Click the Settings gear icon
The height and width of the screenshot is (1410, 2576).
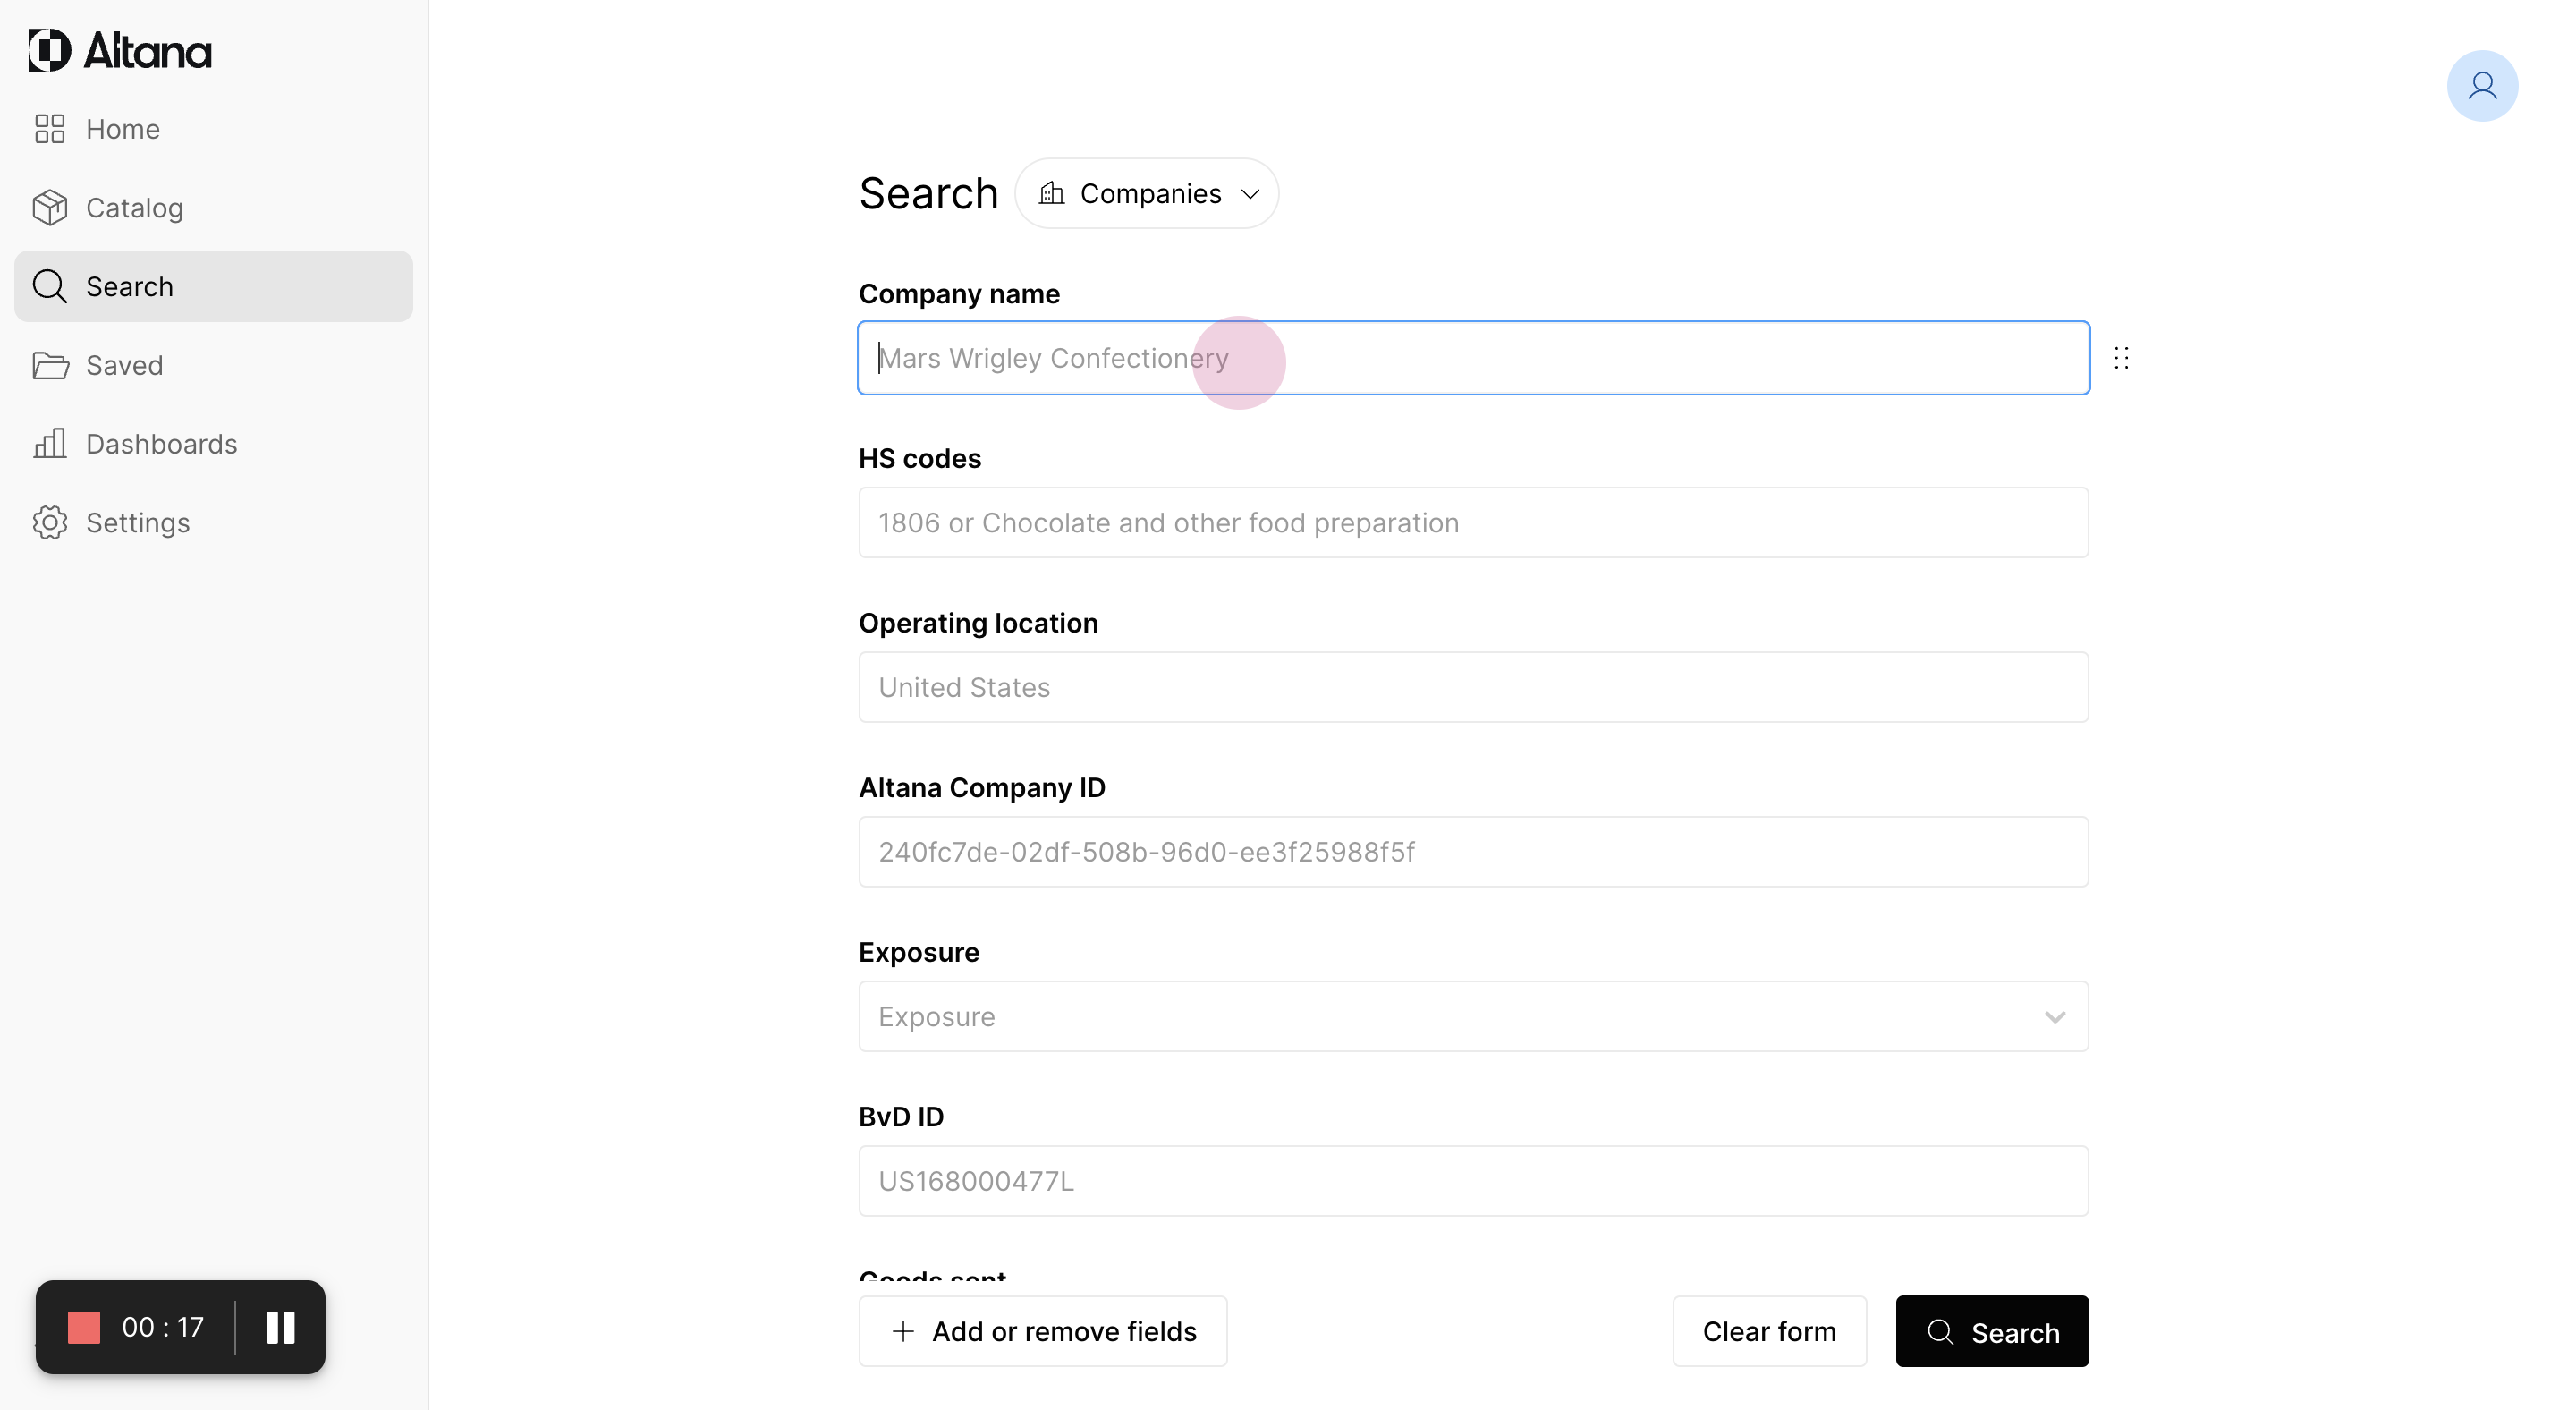pos(49,523)
